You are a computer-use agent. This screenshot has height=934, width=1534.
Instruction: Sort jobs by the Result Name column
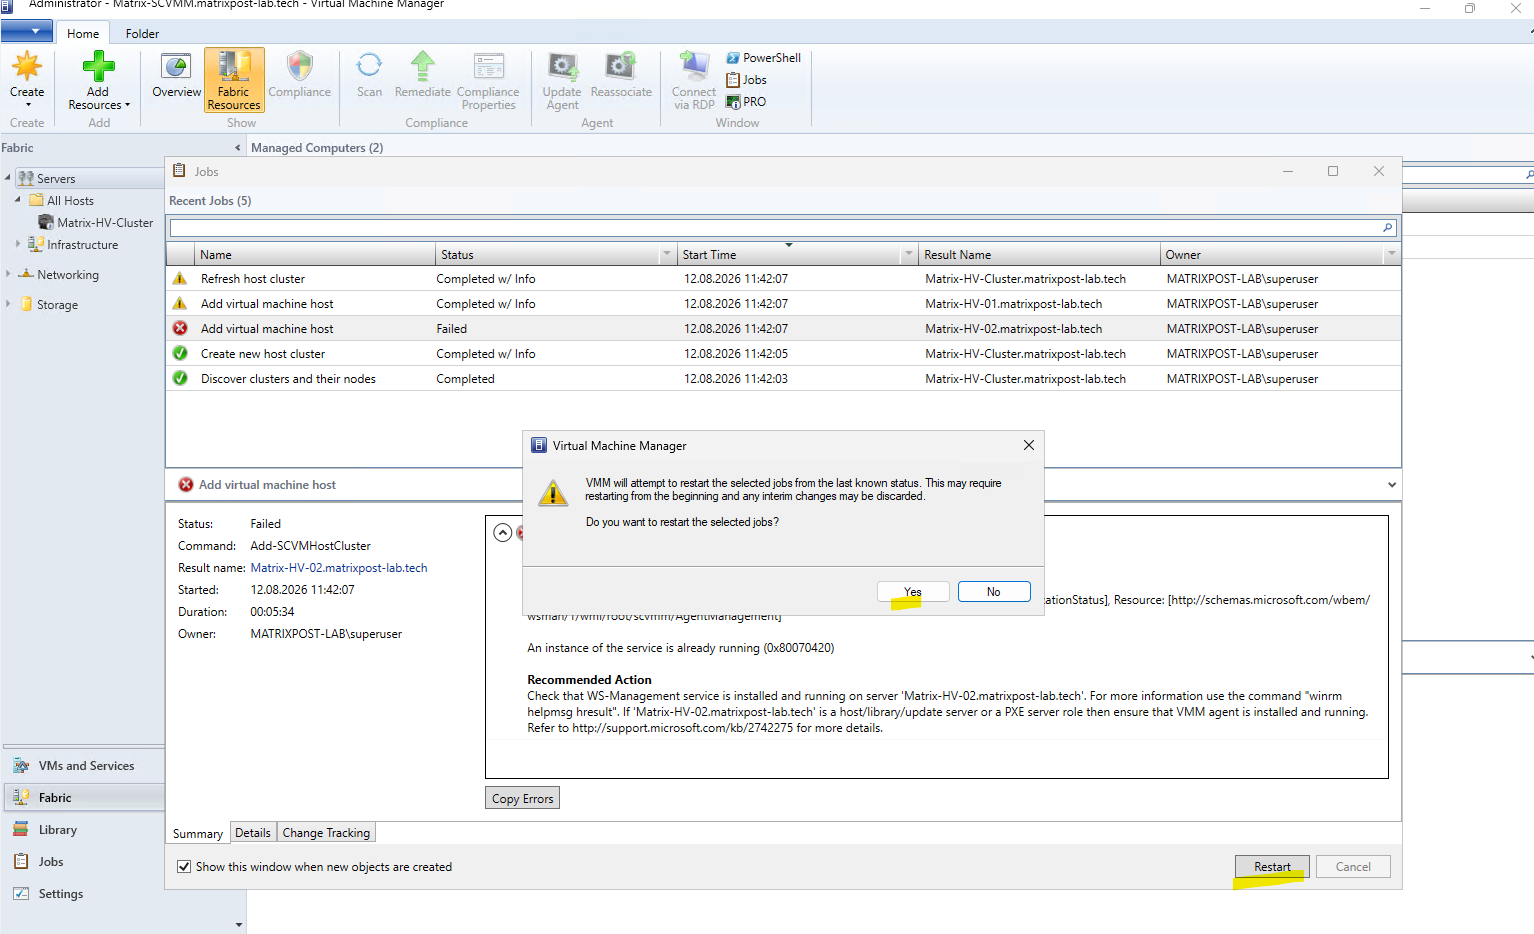[x=1039, y=255]
